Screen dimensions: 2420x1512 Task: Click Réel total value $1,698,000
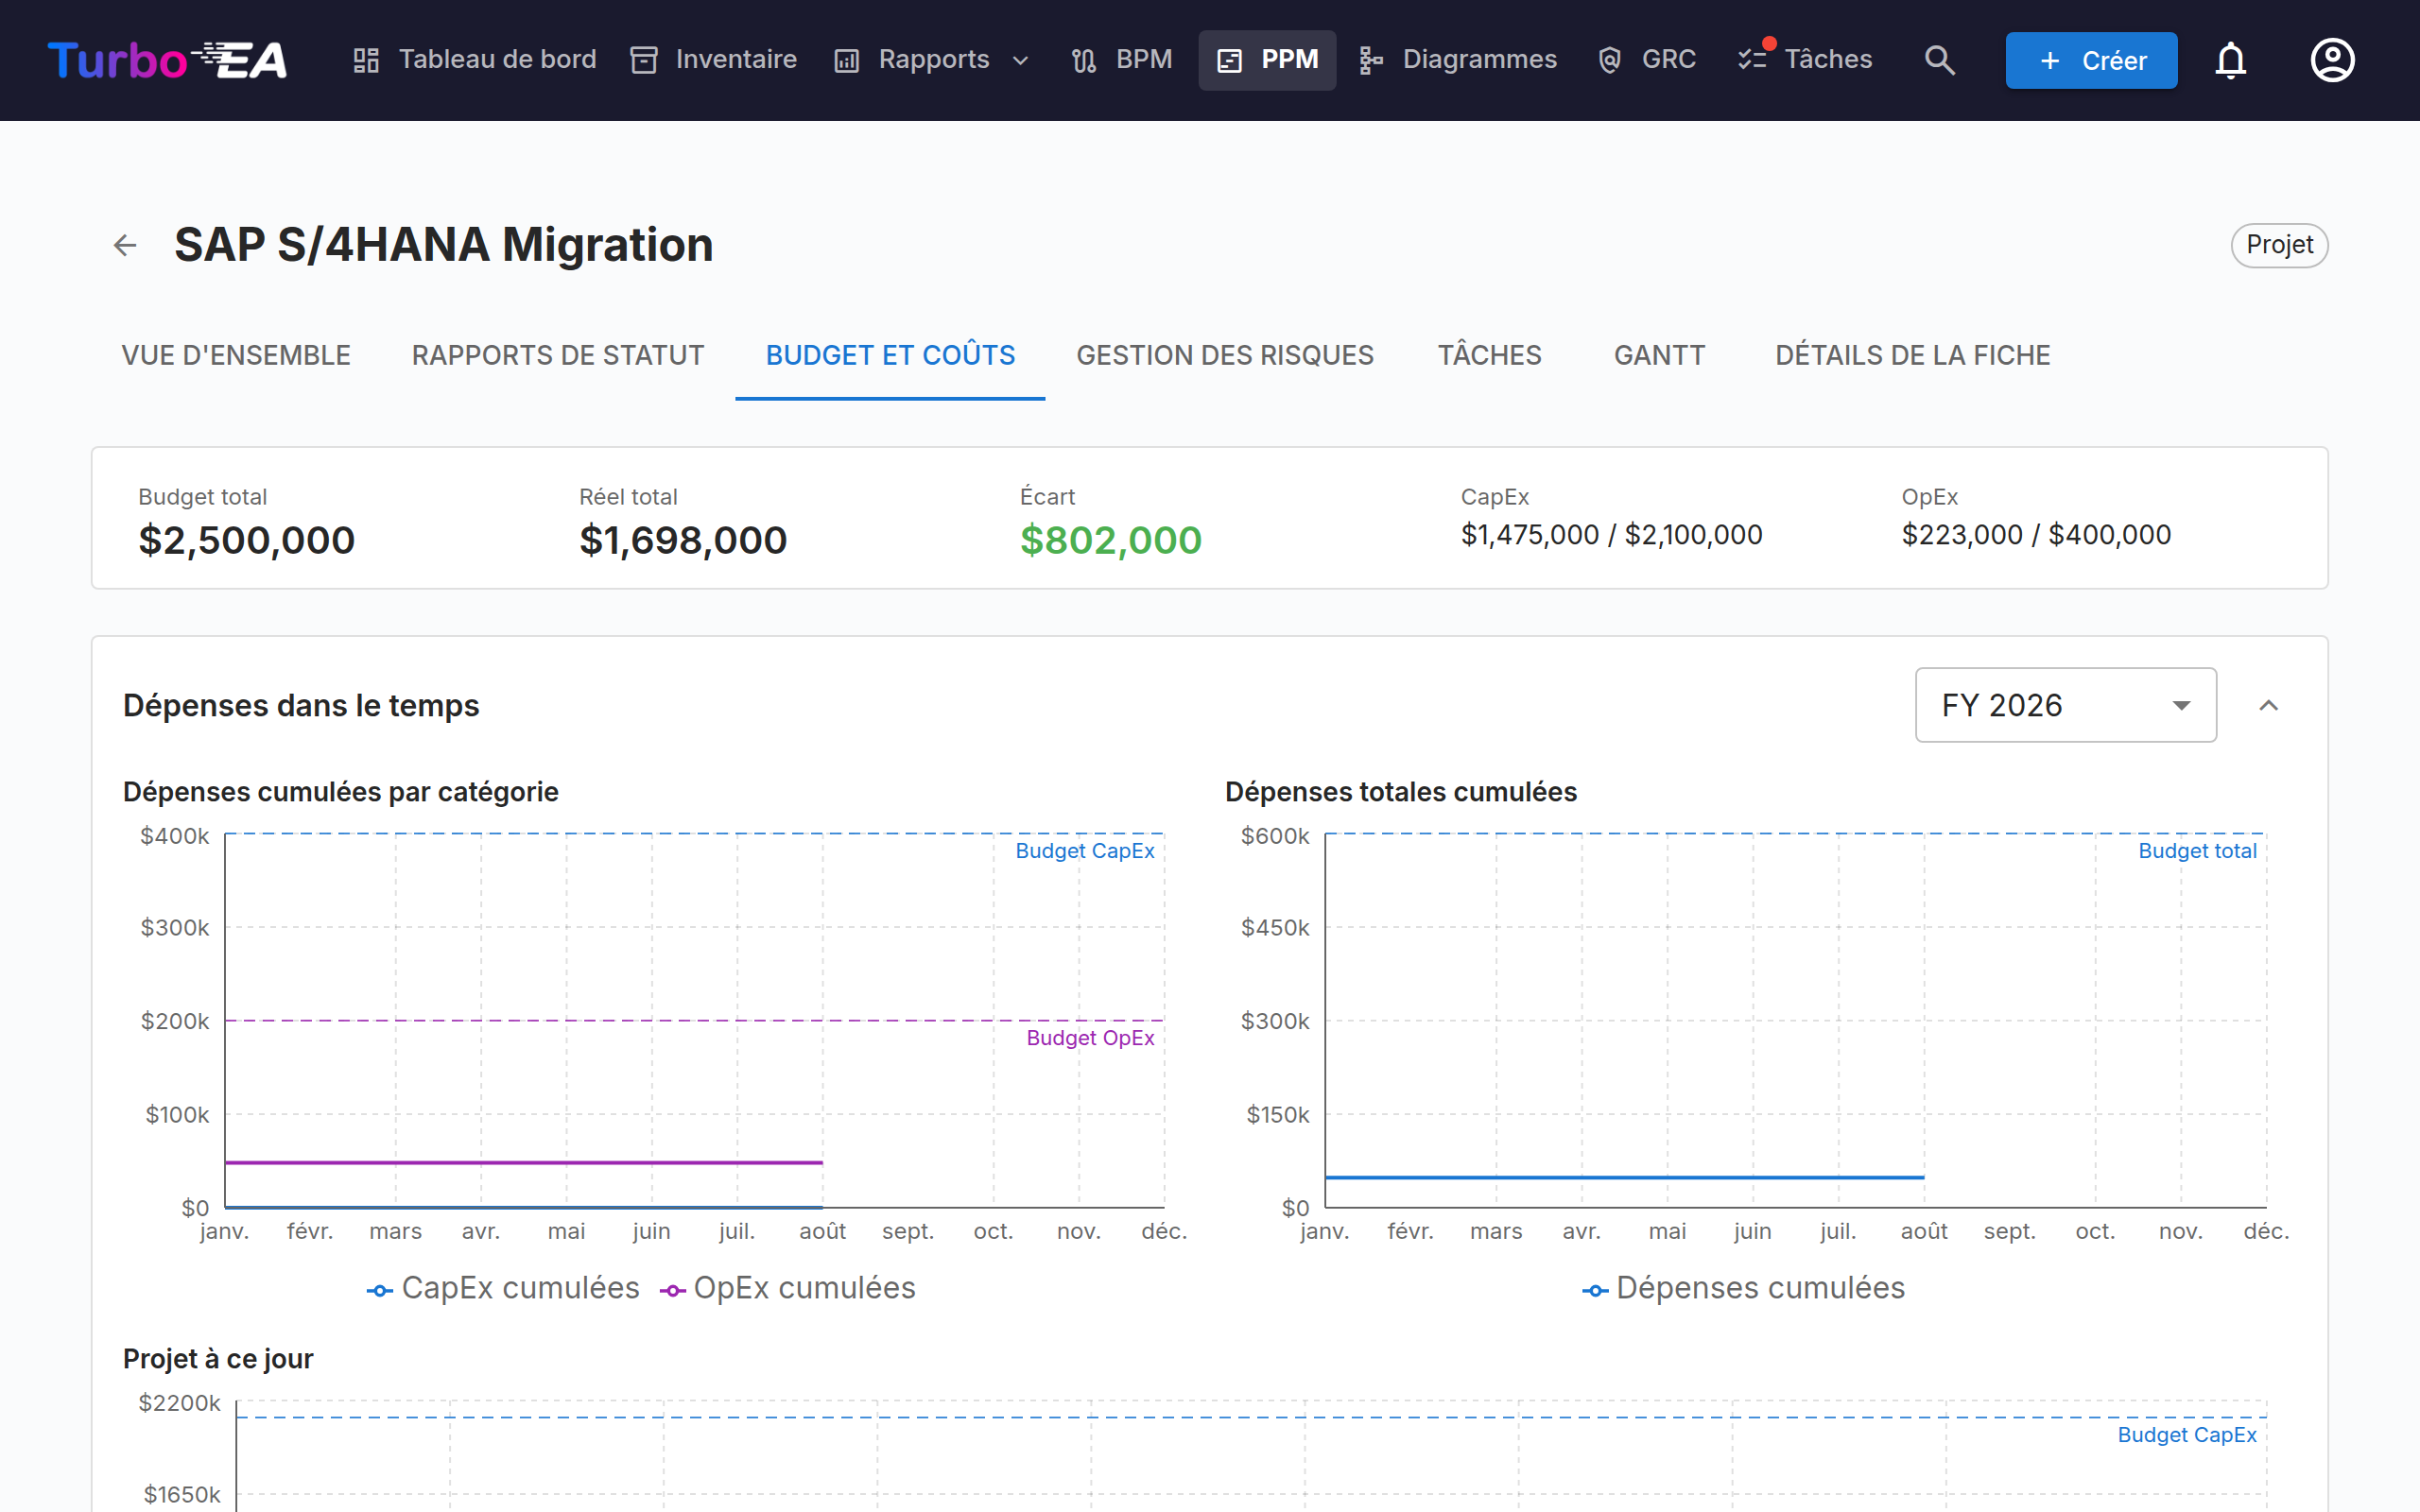[683, 541]
